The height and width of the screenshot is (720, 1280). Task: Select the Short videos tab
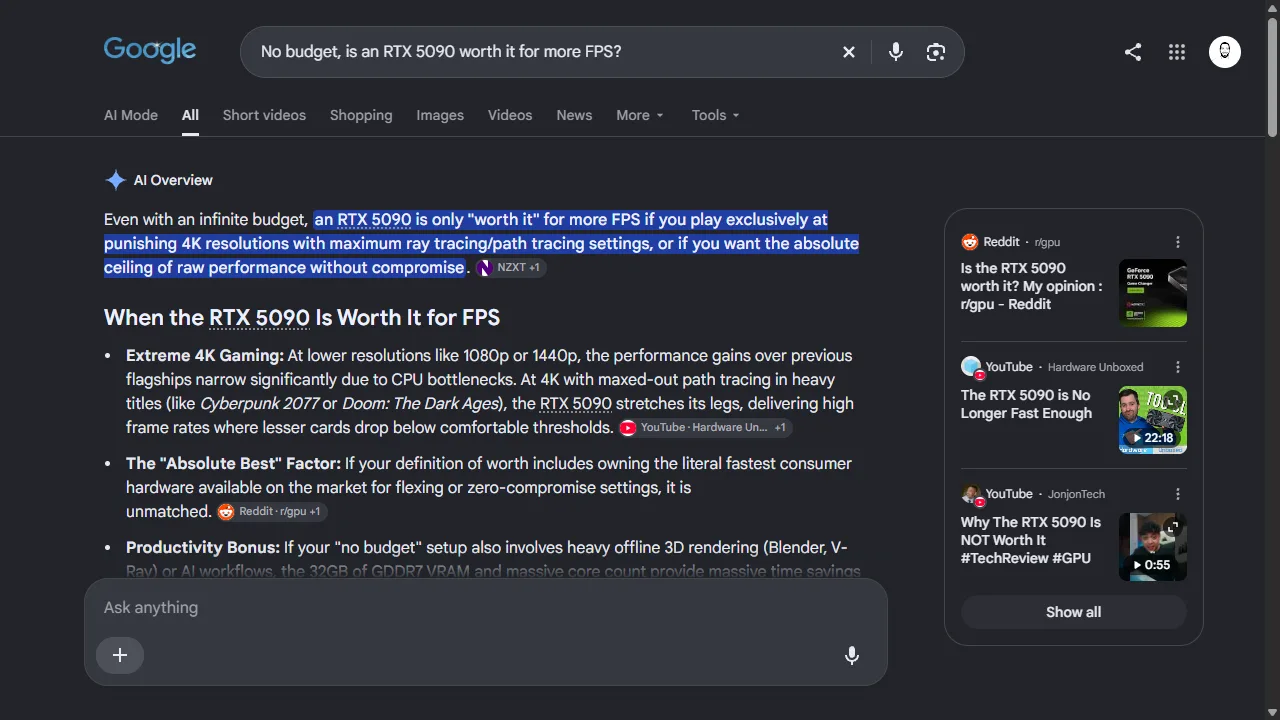pos(264,115)
